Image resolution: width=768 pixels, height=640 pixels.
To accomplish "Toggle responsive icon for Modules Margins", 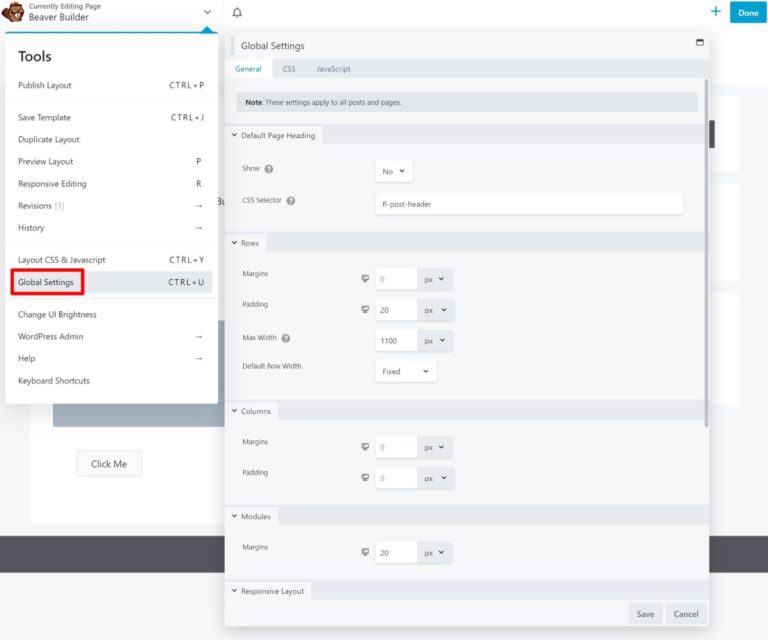I will 365,552.
